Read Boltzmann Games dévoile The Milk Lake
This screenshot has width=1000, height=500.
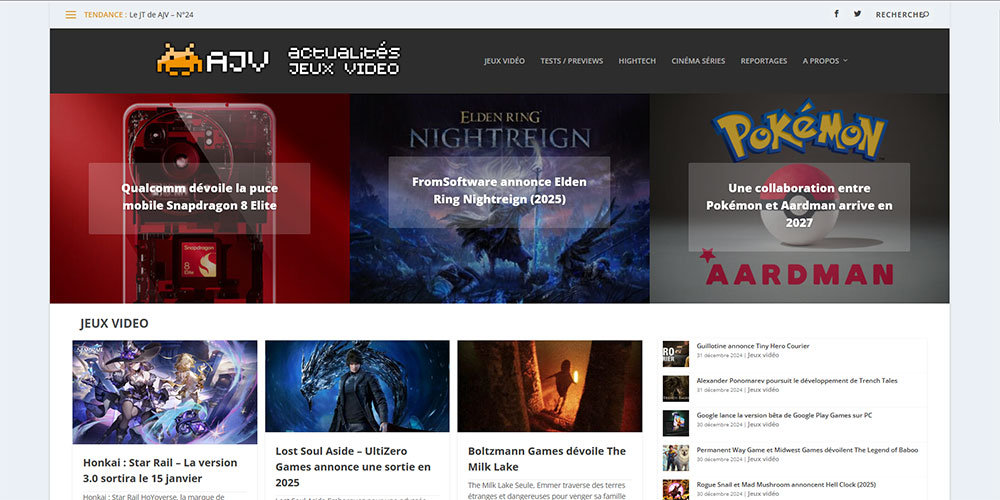547,459
